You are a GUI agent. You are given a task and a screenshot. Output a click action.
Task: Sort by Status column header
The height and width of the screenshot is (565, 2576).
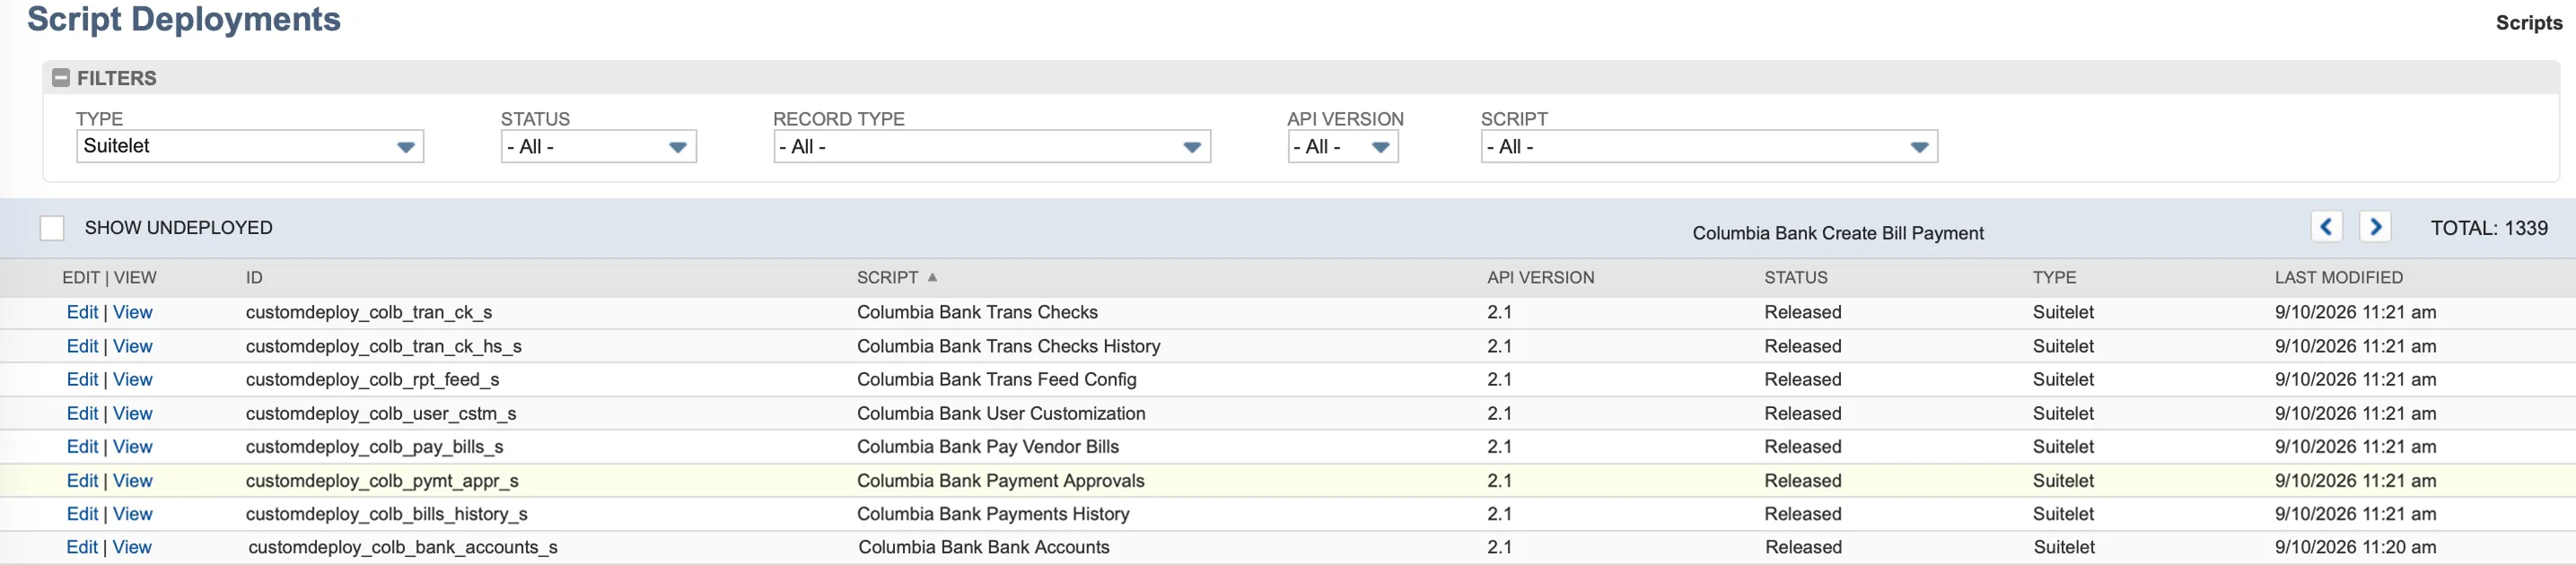pyautogui.click(x=1796, y=277)
